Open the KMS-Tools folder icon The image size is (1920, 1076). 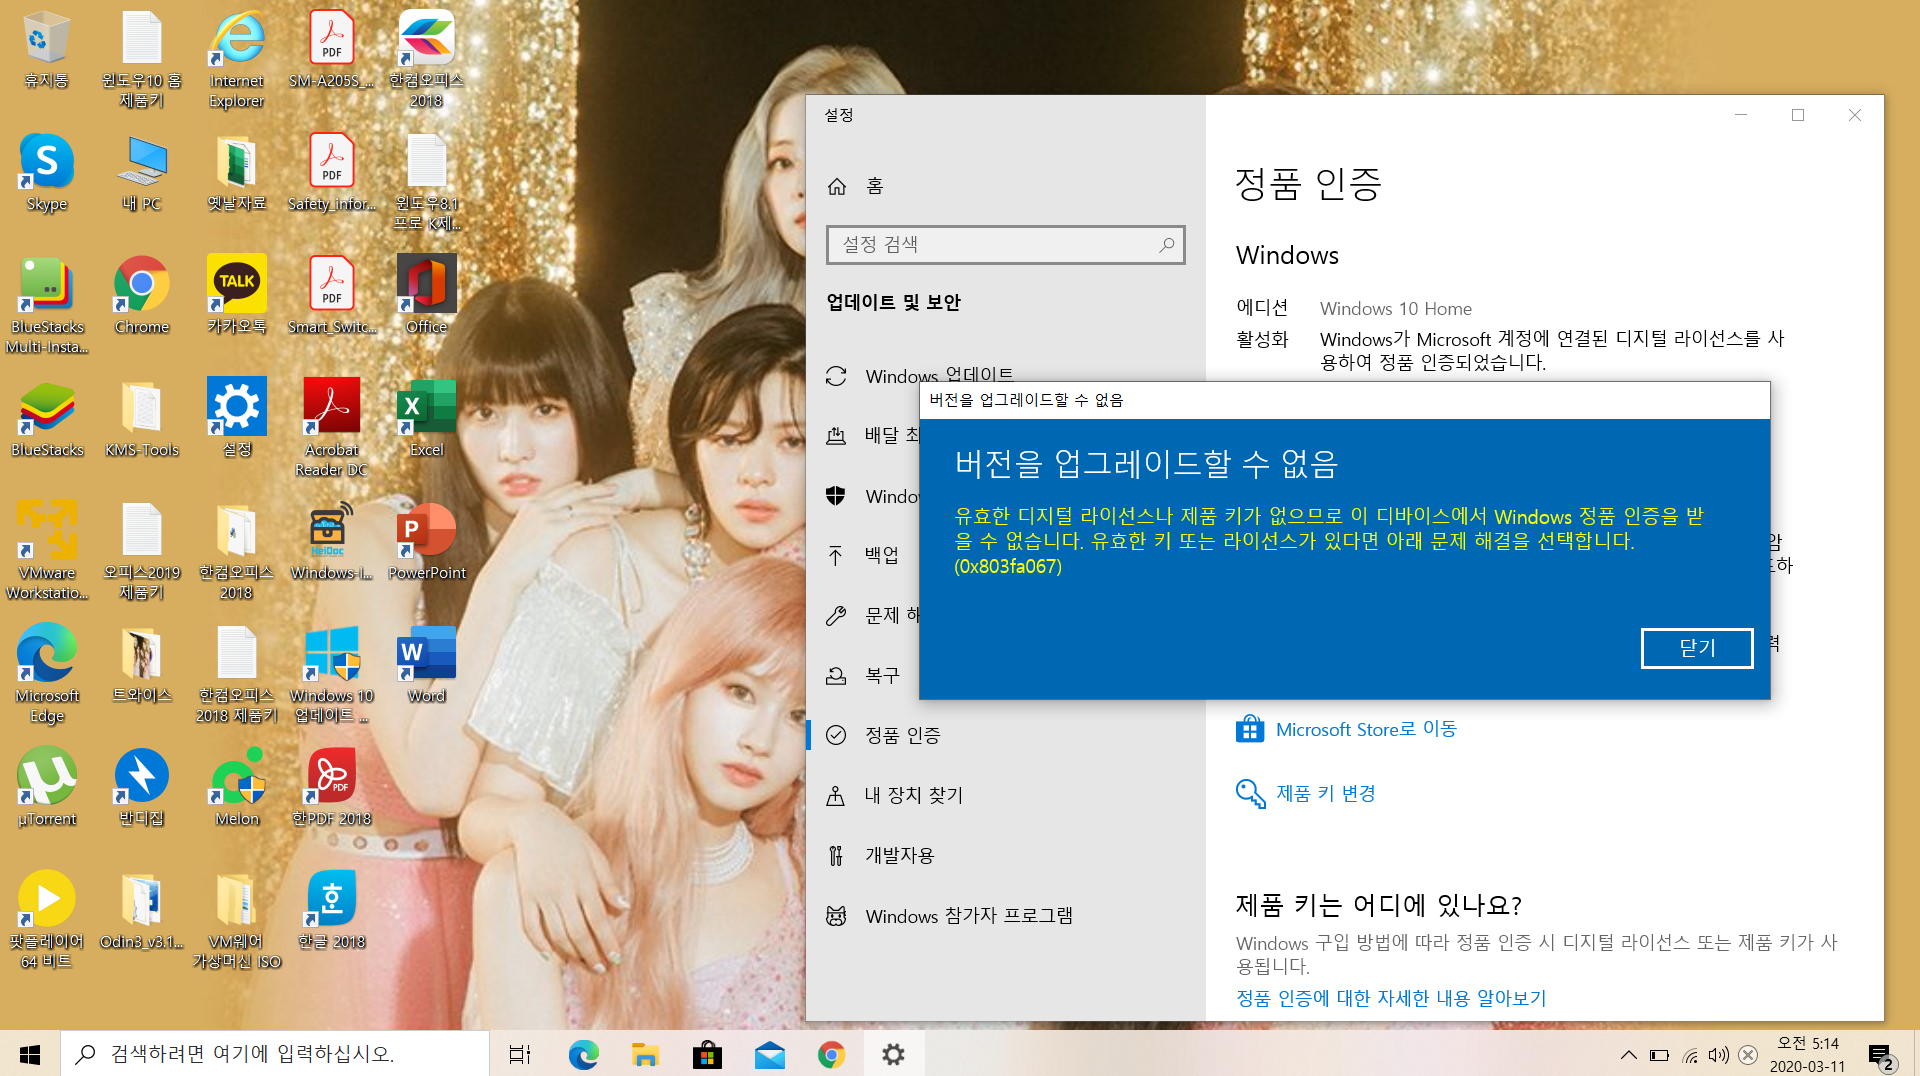[141, 418]
